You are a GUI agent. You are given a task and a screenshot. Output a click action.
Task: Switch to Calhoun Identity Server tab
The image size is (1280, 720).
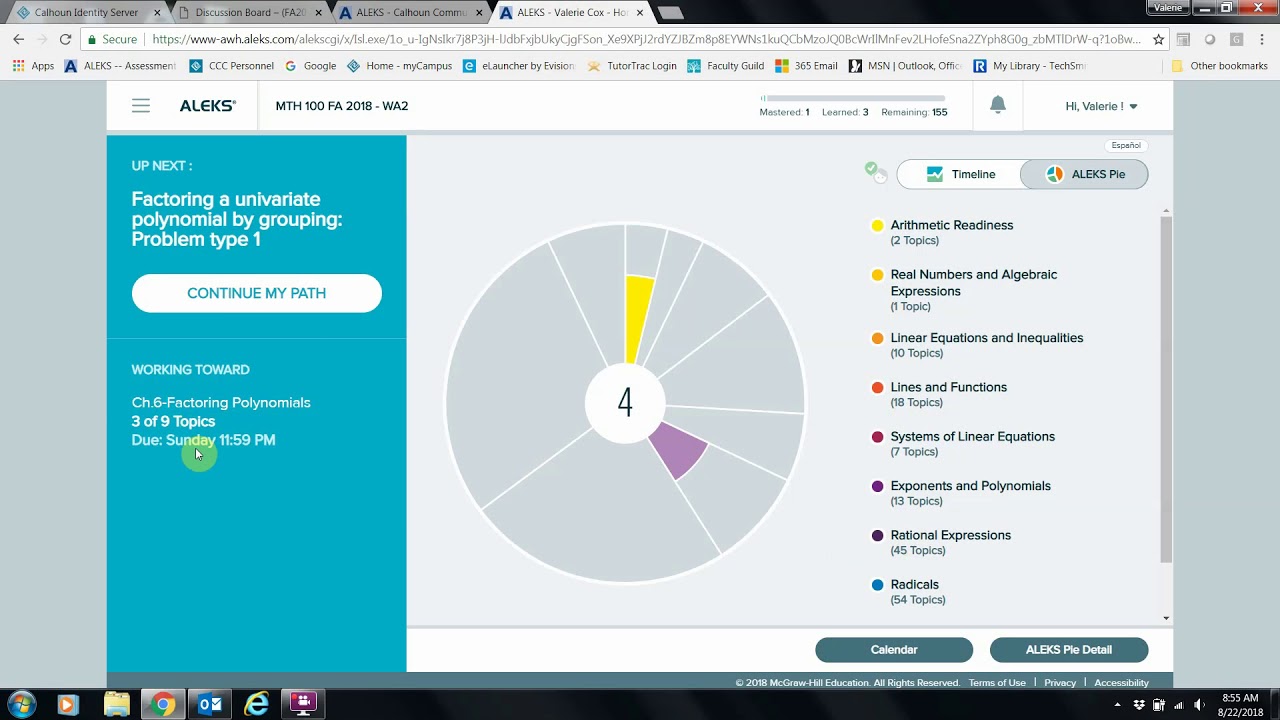coord(85,13)
